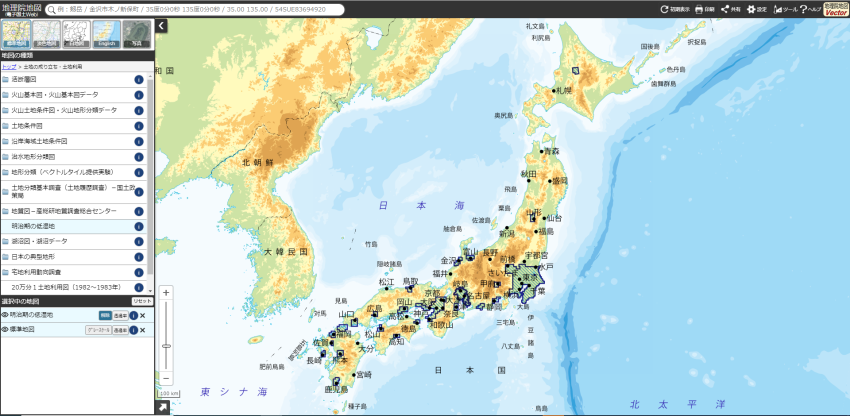Remove 明治期の低湿地 from selected maps
Image resolution: width=850 pixels, height=416 pixels.
pyautogui.click(x=143, y=316)
